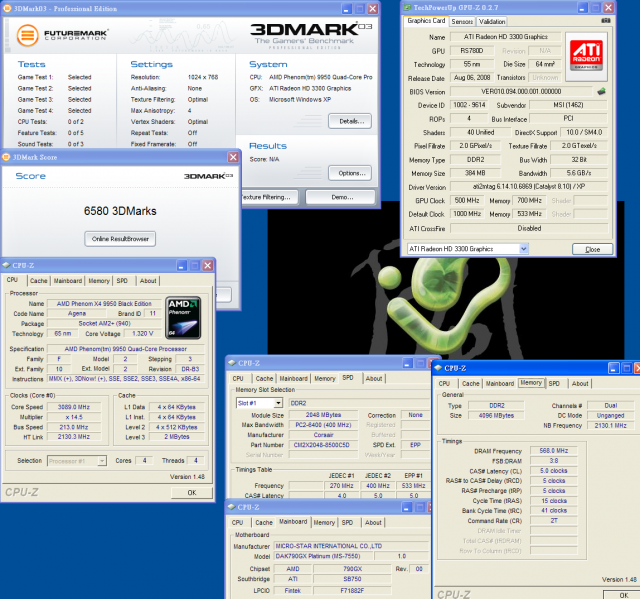Screen dimensions: 640x599
Task: Click the title bar icon of the CPU-Z window showing the CPU tab
Action: (x=6, y=265)
